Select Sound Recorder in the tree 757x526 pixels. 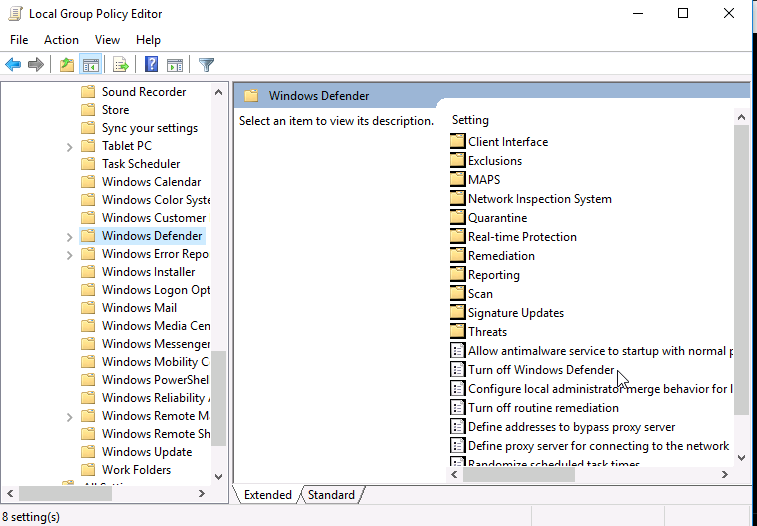coord(144,92)
